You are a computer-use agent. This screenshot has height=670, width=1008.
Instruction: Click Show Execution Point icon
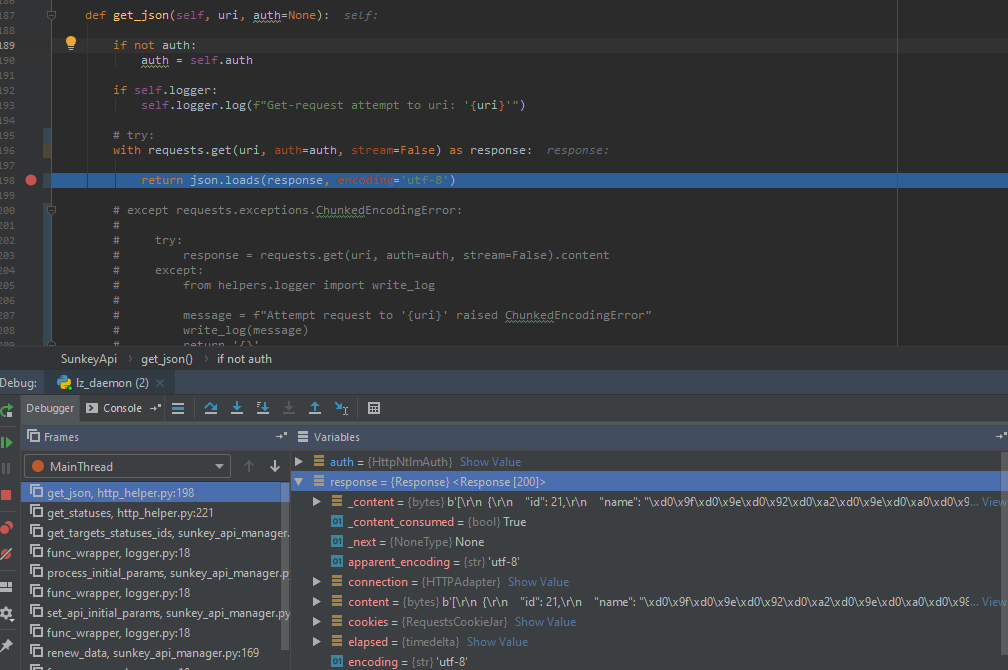pyautogui.click(x=178, y=408)
